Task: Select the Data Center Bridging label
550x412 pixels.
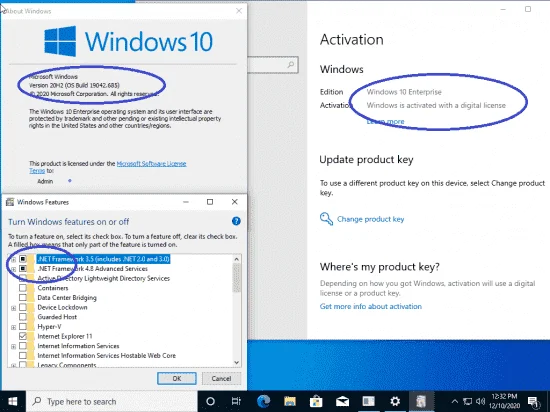Action: [67, 298]
